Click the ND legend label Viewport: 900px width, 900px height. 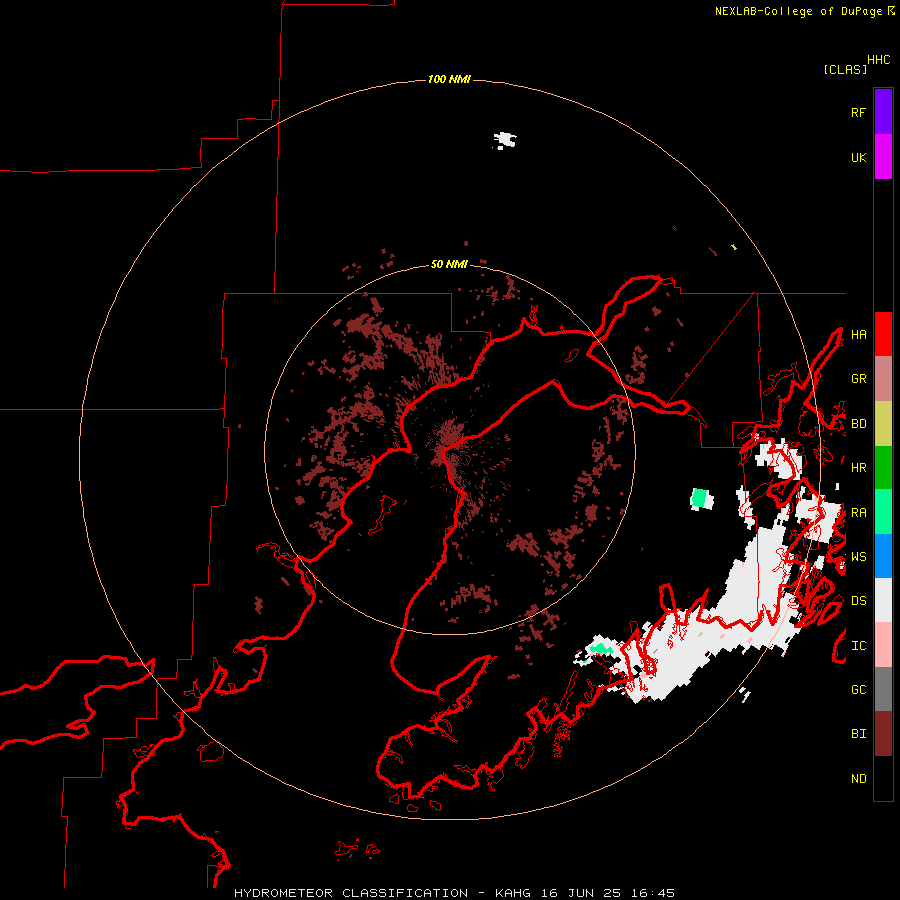coord(858,779)
